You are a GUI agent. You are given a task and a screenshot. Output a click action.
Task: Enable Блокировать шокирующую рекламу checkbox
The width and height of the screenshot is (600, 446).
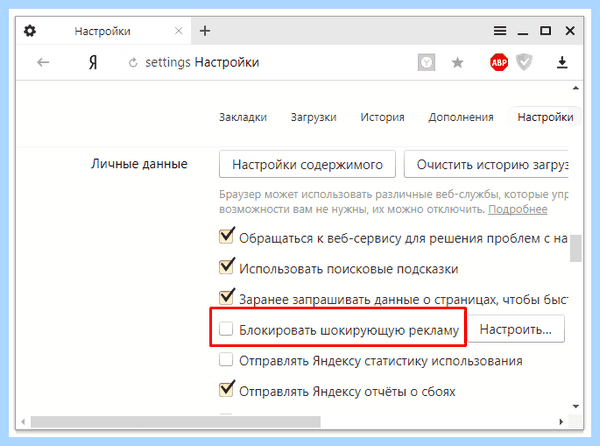(226, 329)
